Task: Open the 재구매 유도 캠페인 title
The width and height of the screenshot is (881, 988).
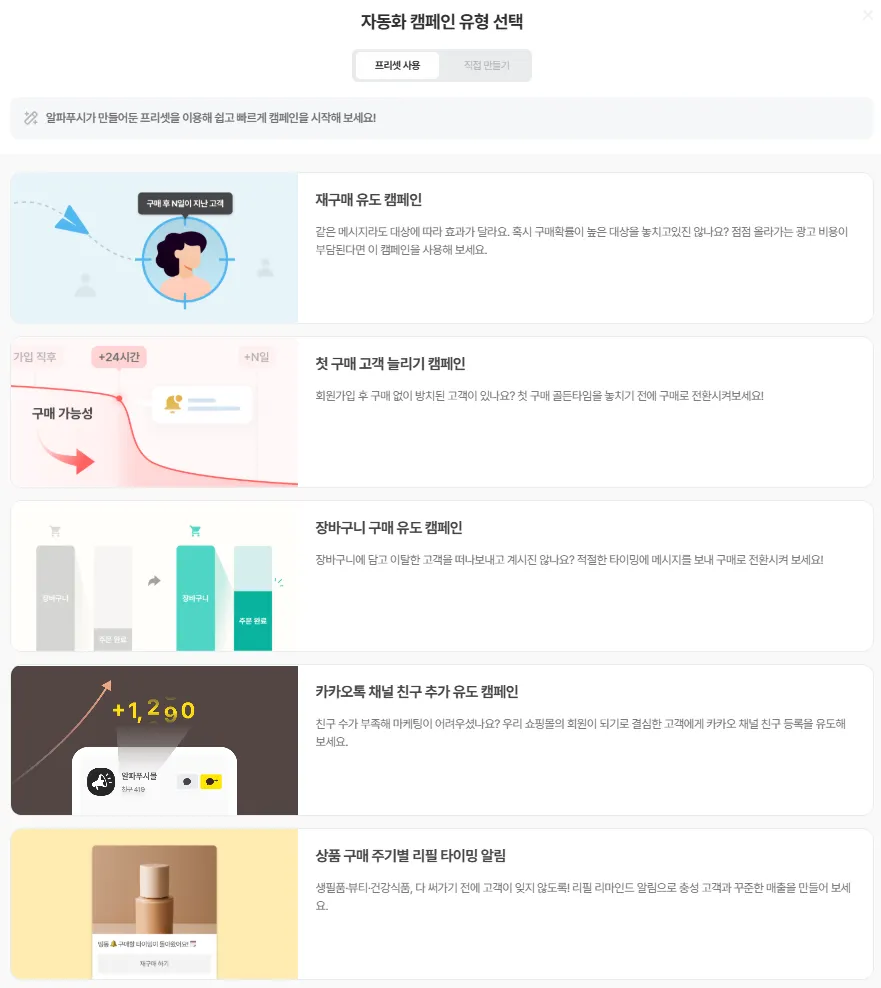Action: click(x=369, y=200)
